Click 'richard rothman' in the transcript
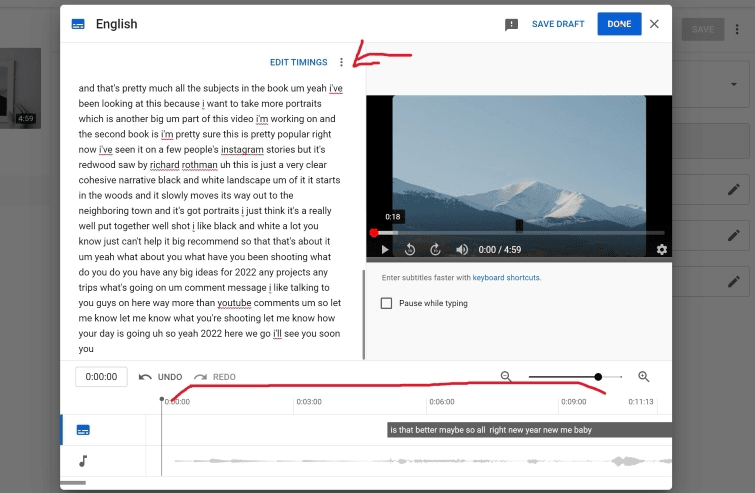Viewport: 755px width, 493px height. (183, 165)
